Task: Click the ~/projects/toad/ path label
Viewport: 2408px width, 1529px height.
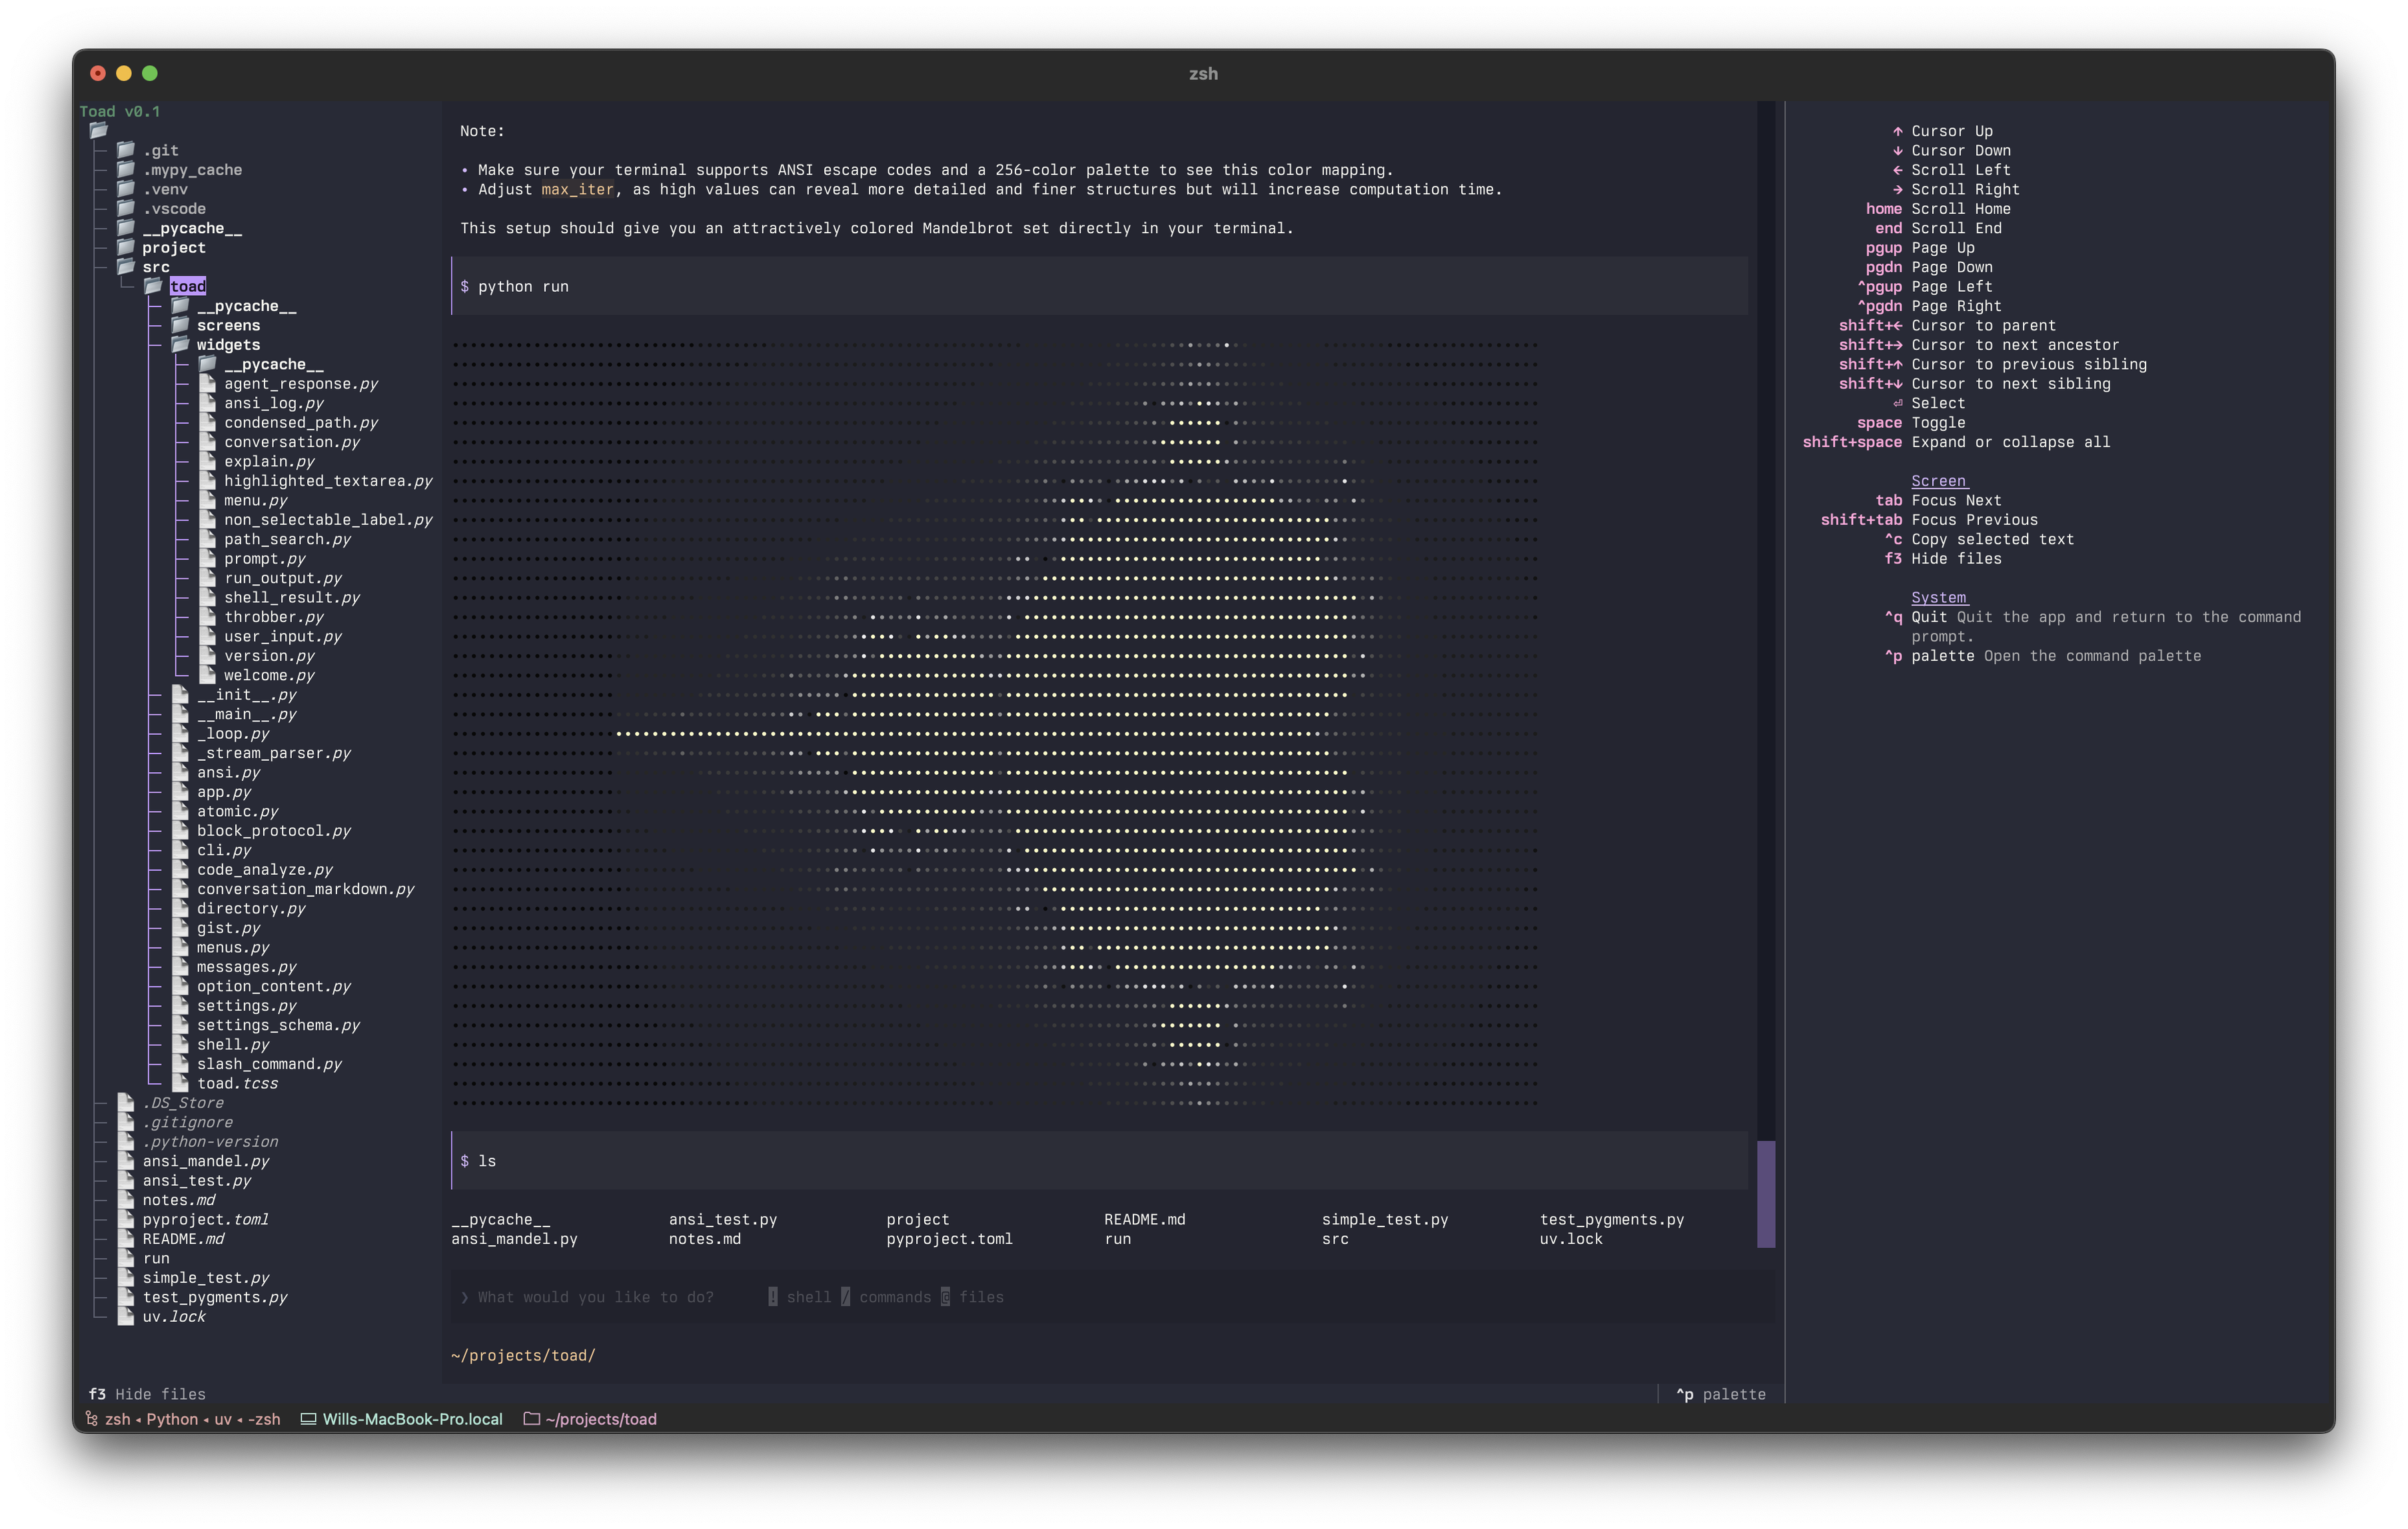Action: pos(523,1355)
